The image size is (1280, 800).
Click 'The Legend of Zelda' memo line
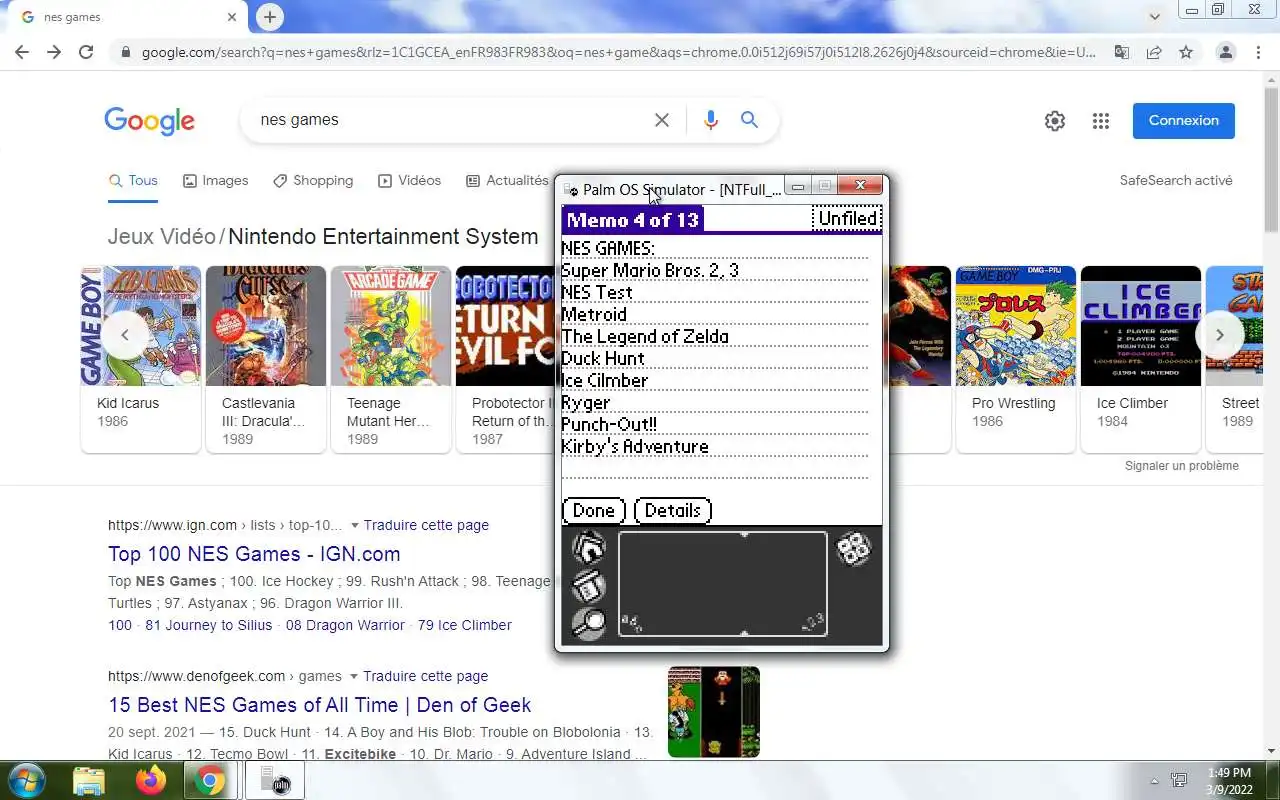[645, 336]
